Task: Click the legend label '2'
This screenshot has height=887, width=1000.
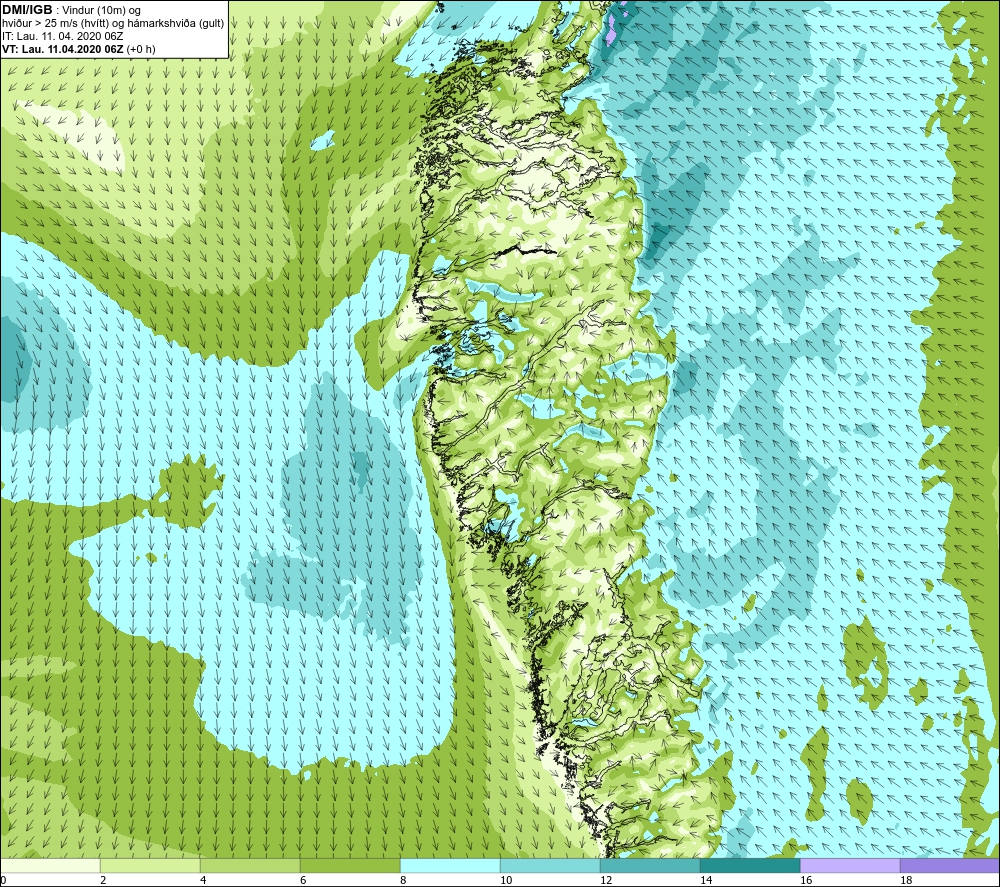Action: pos(103,880)
